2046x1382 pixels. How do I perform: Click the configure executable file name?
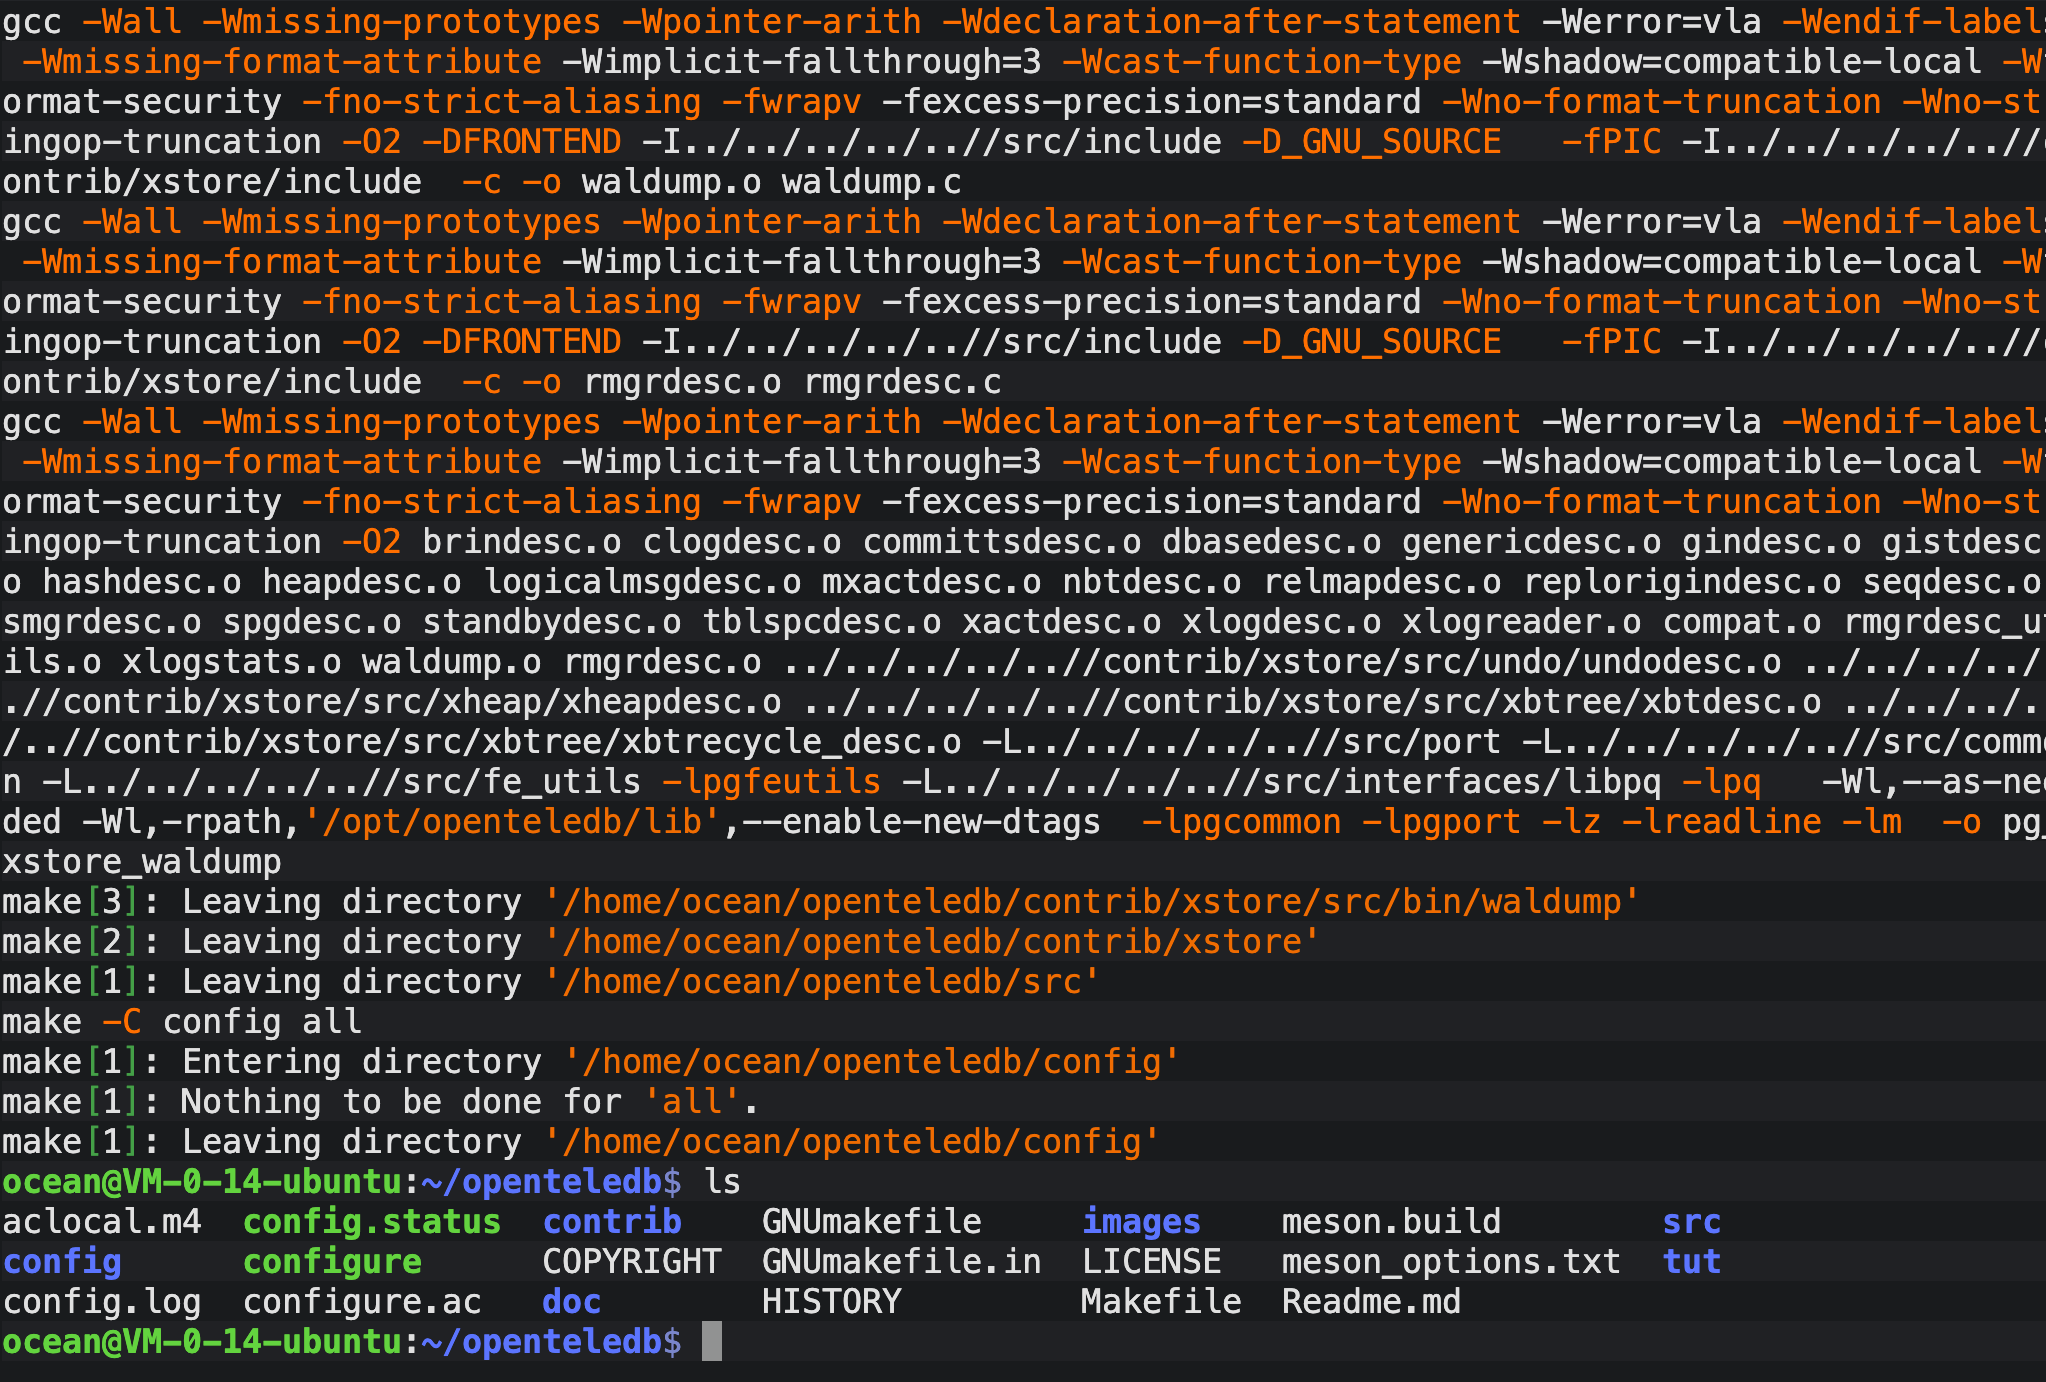[x=332, y=1261]
